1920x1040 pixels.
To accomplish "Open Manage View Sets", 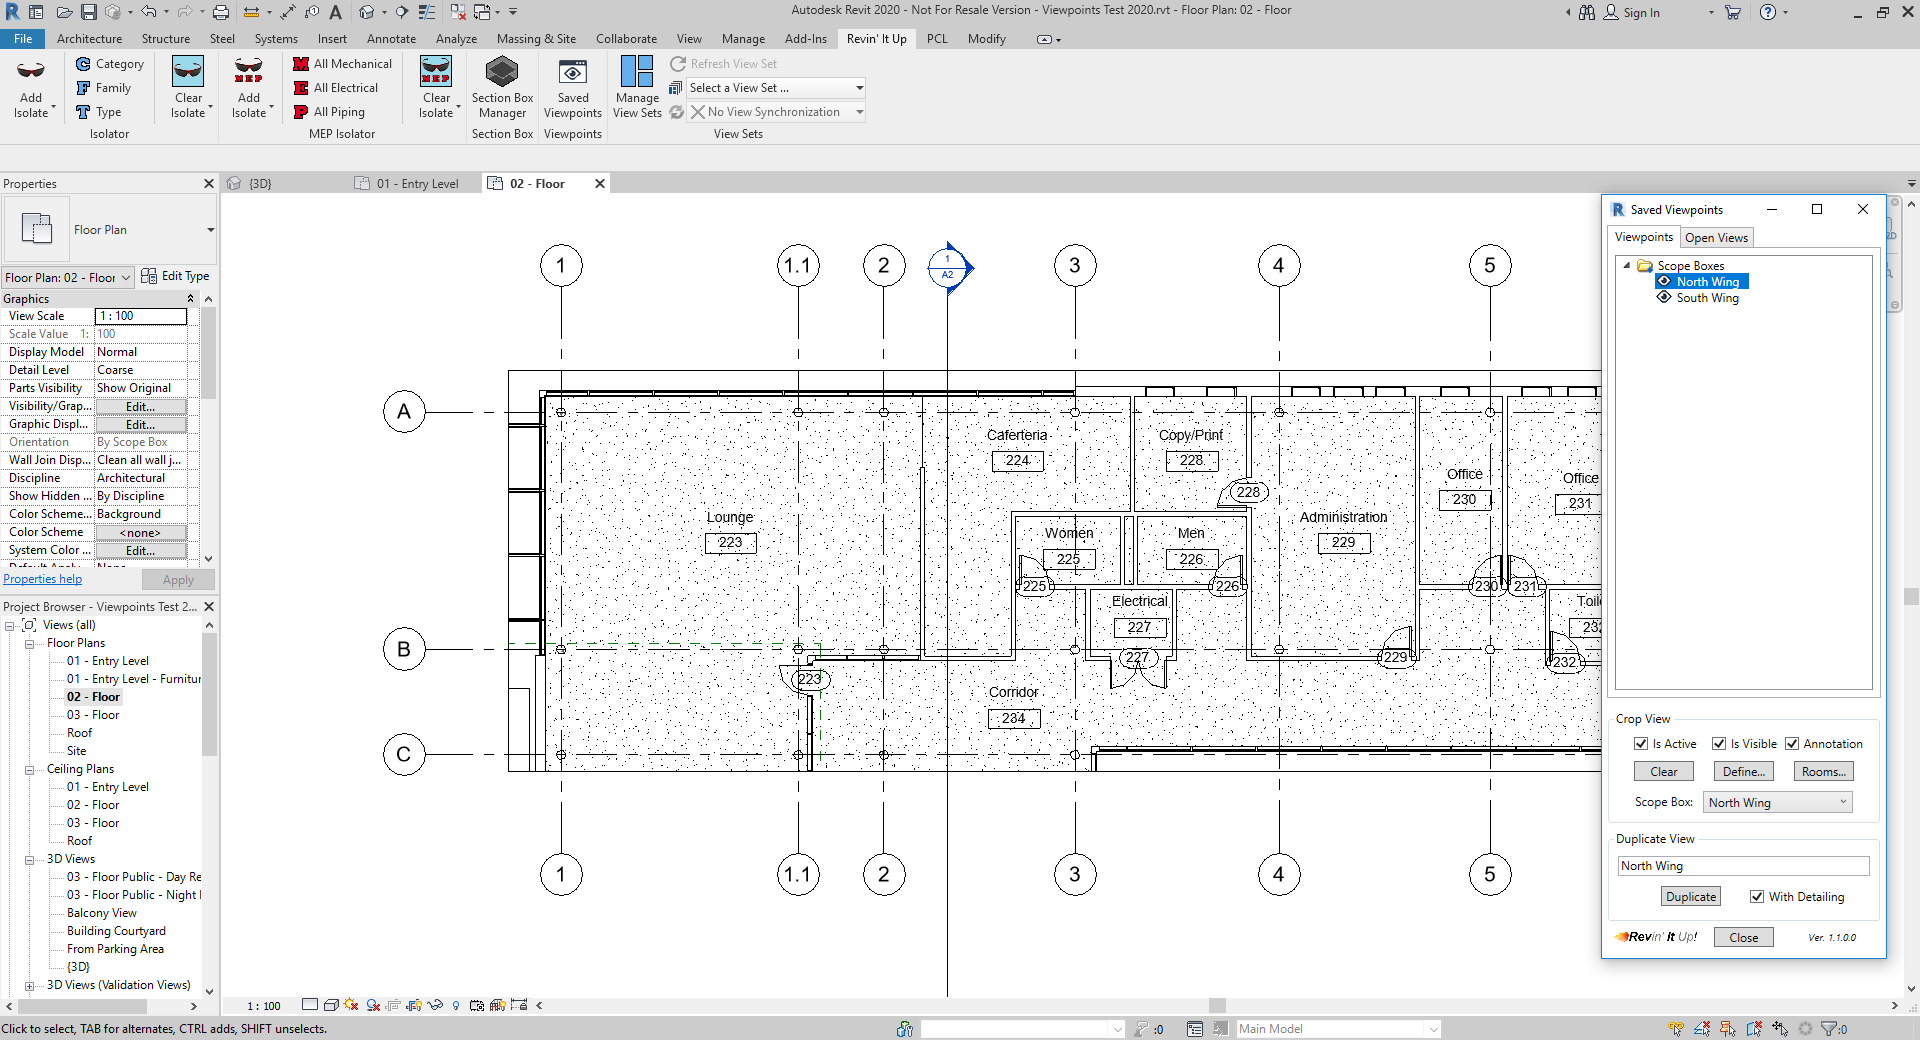I will point(637,88).
